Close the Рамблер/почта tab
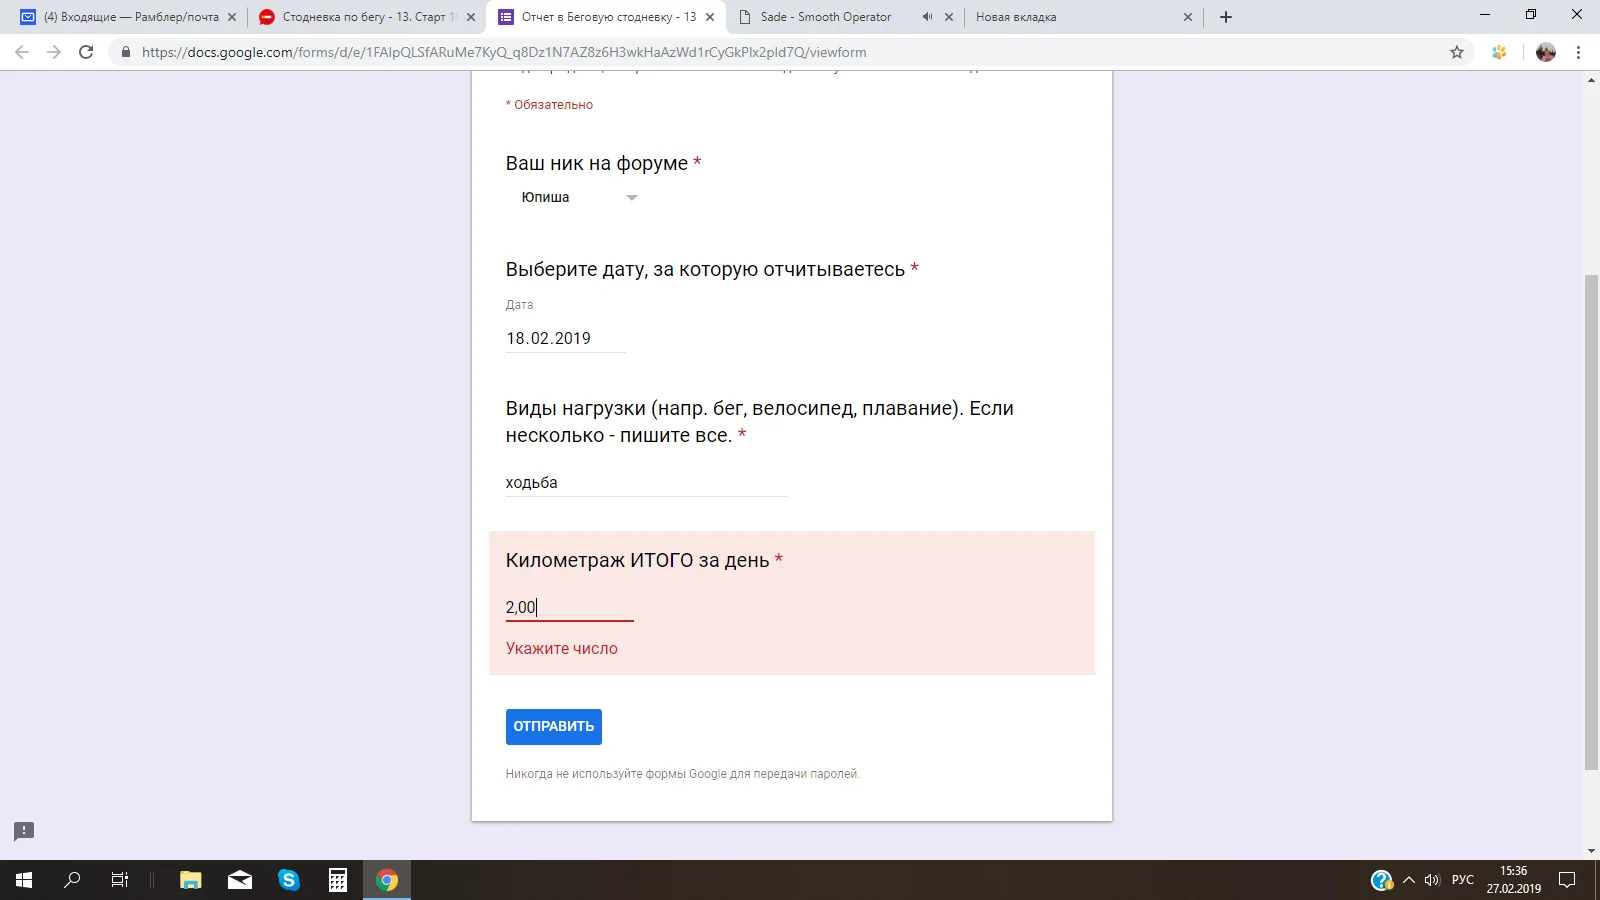This screenshot has height=900, width=1600. point(232,17)
